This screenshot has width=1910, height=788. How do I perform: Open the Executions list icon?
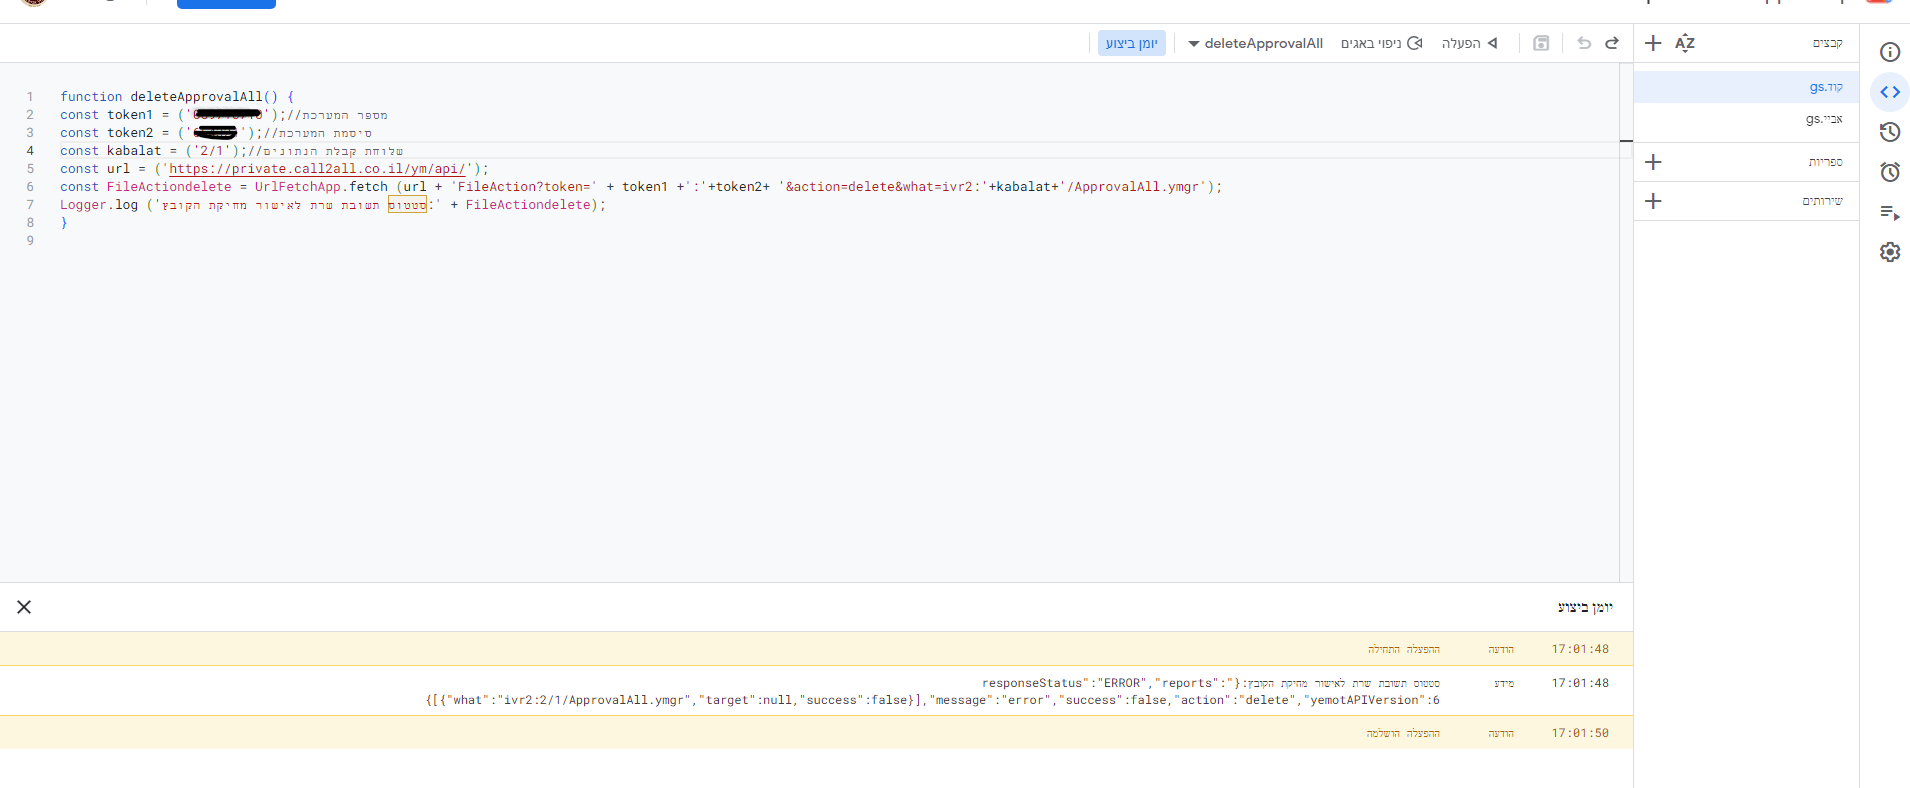[1889, 212]
